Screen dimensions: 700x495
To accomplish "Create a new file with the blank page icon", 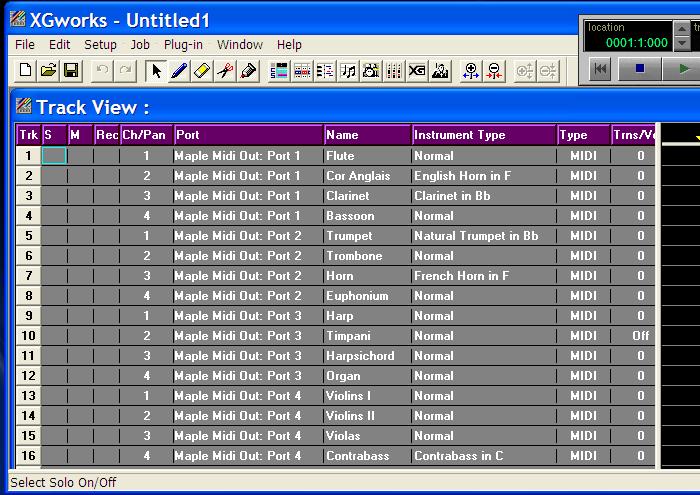I will click(x=25, y=71).
